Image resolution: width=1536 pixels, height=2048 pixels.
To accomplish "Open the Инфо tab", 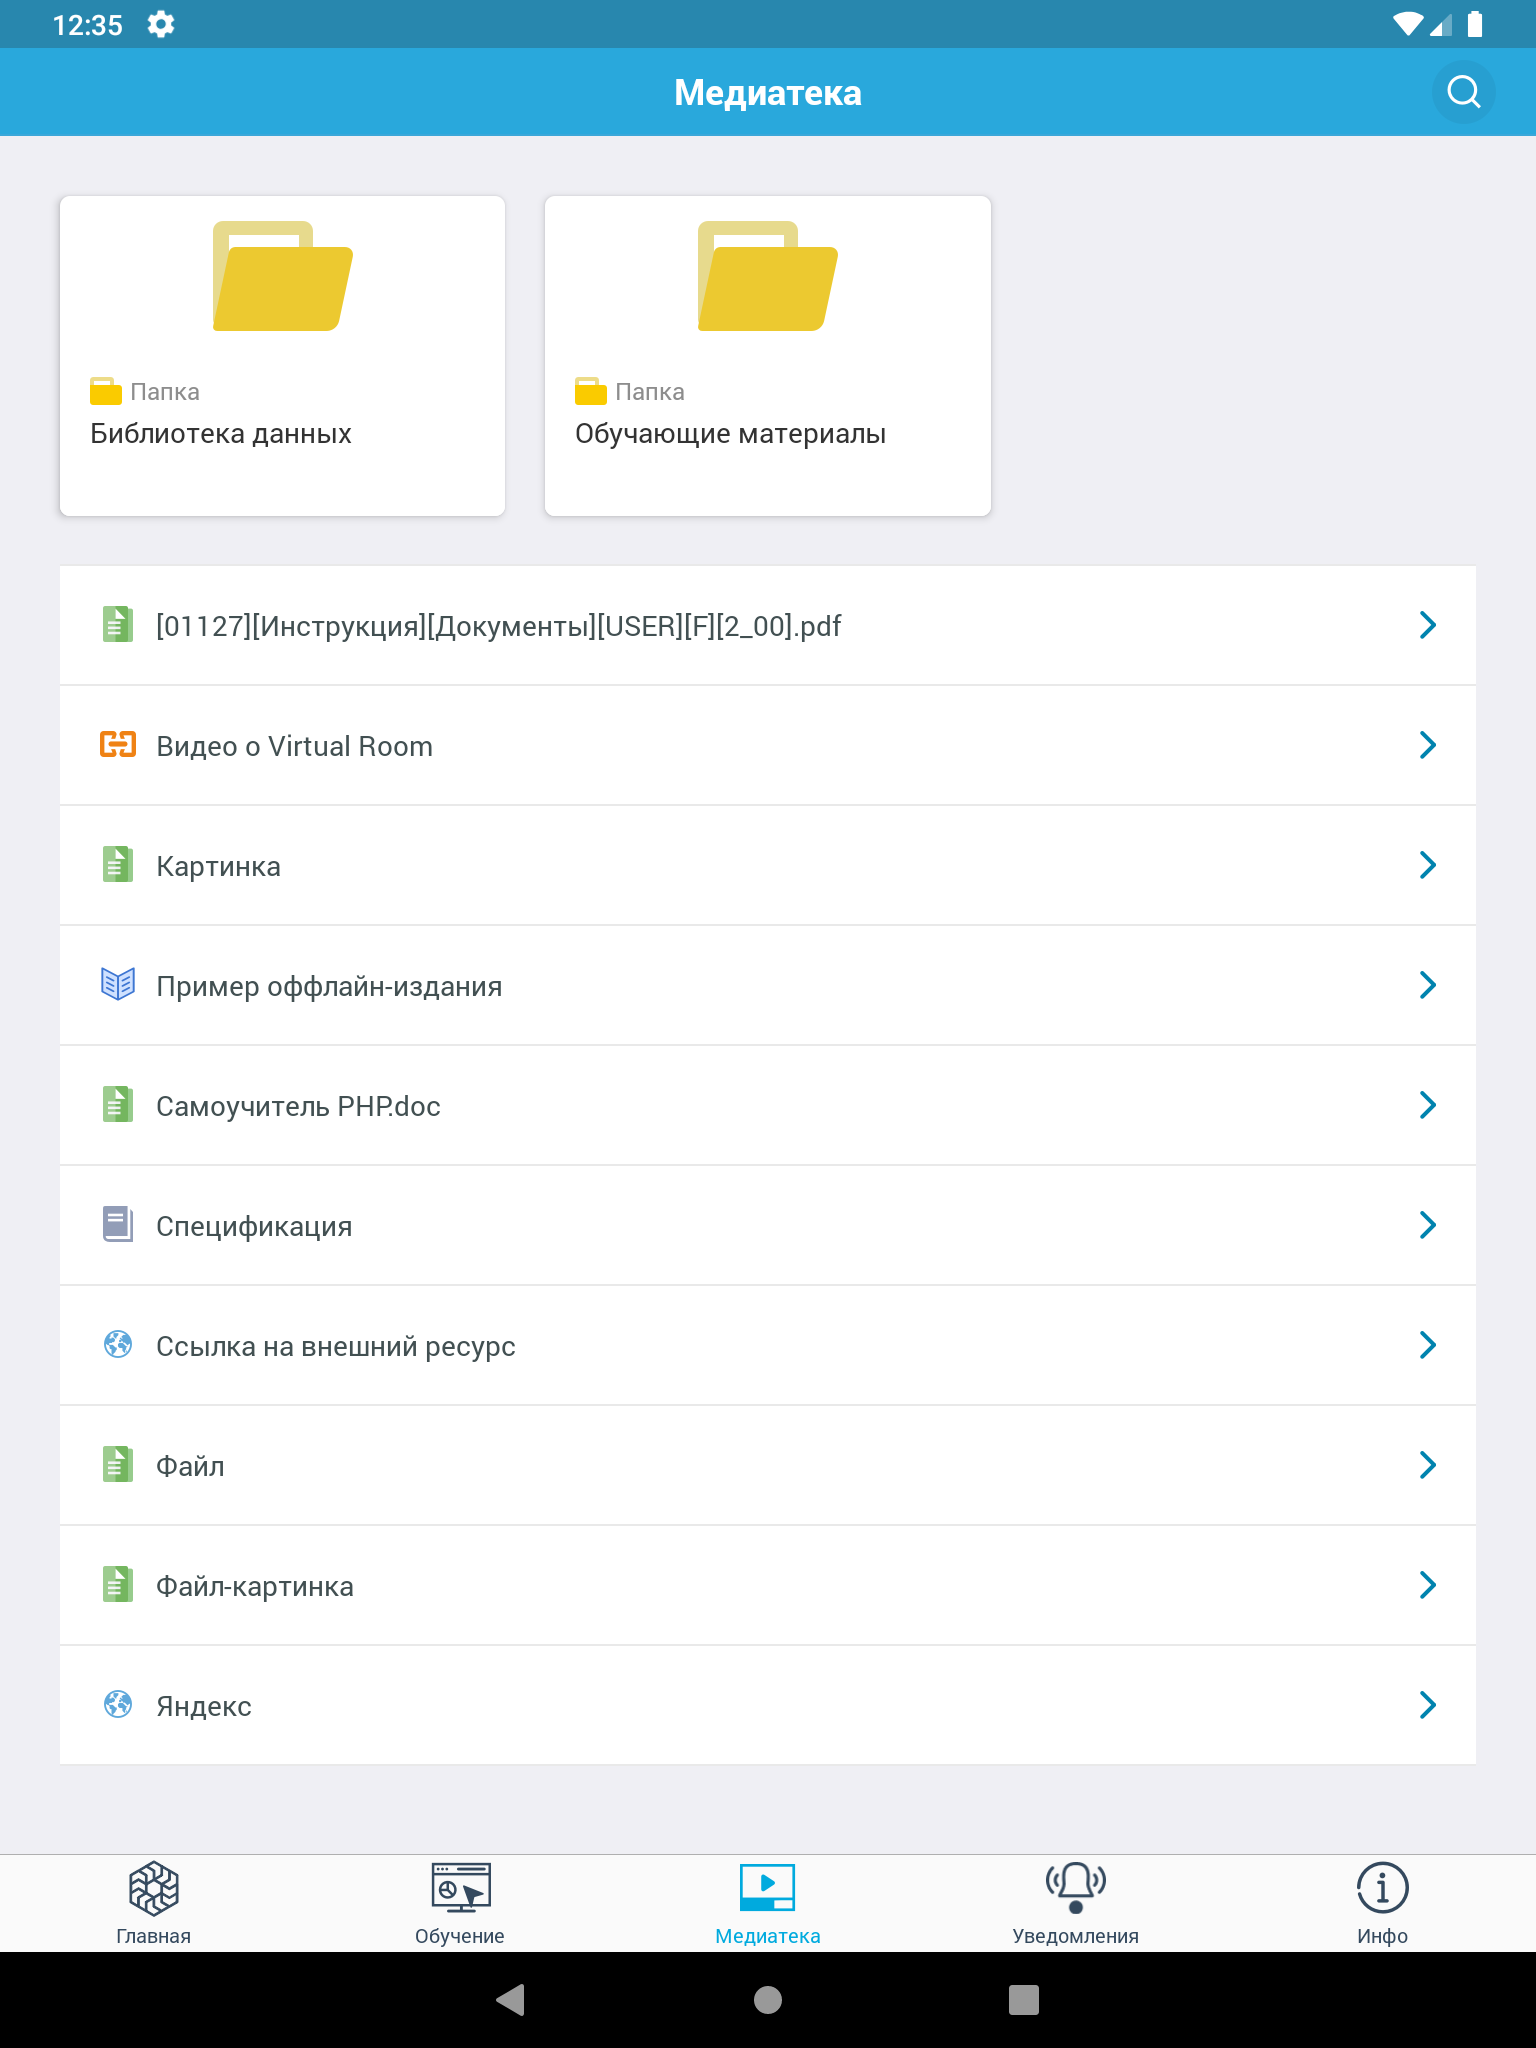I will click(x=1382, y=1903).
